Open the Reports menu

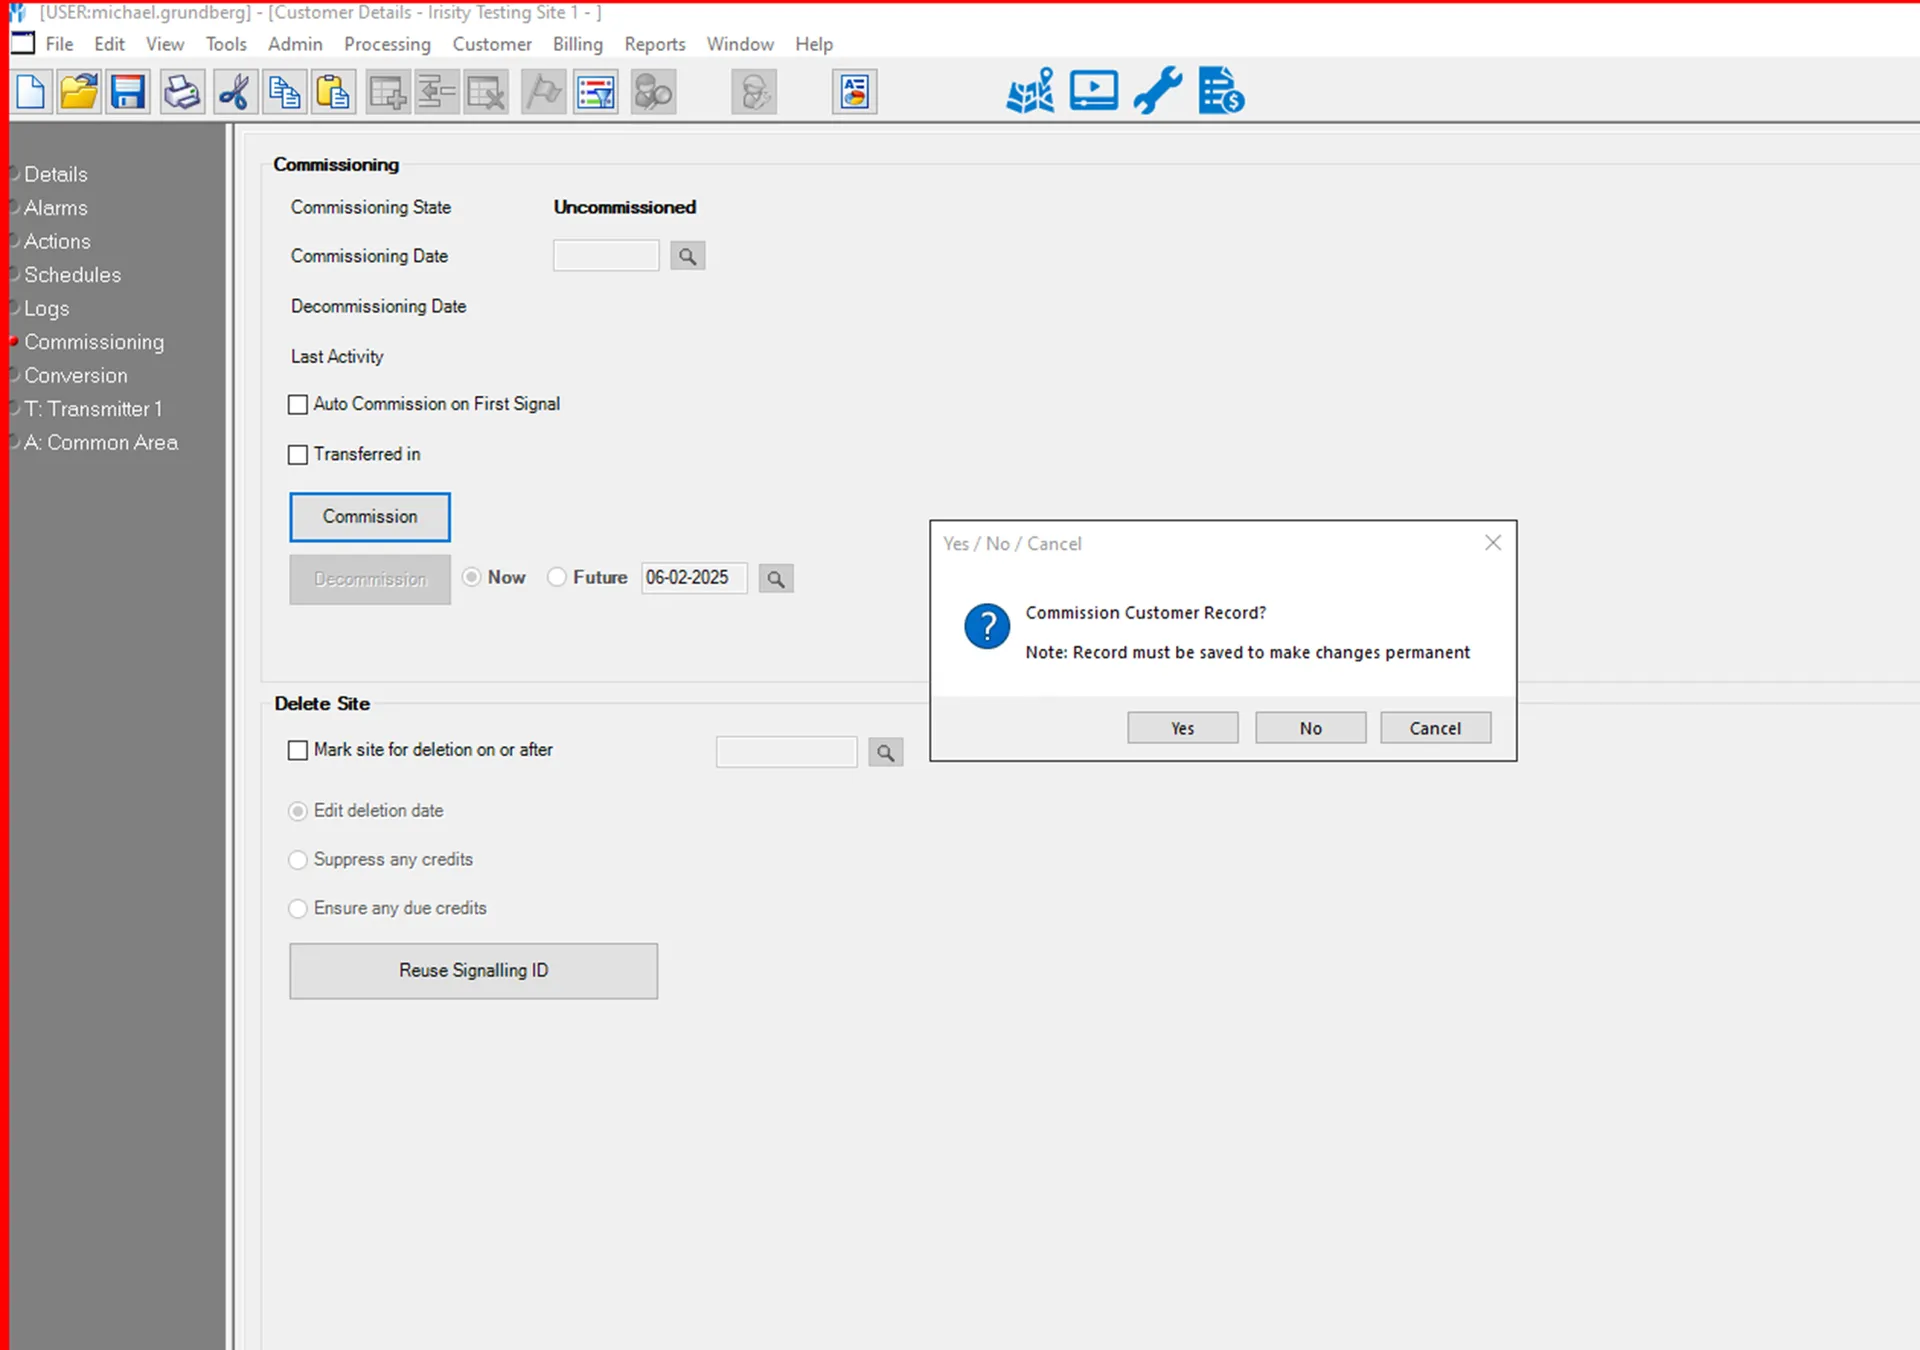(655, 44)
